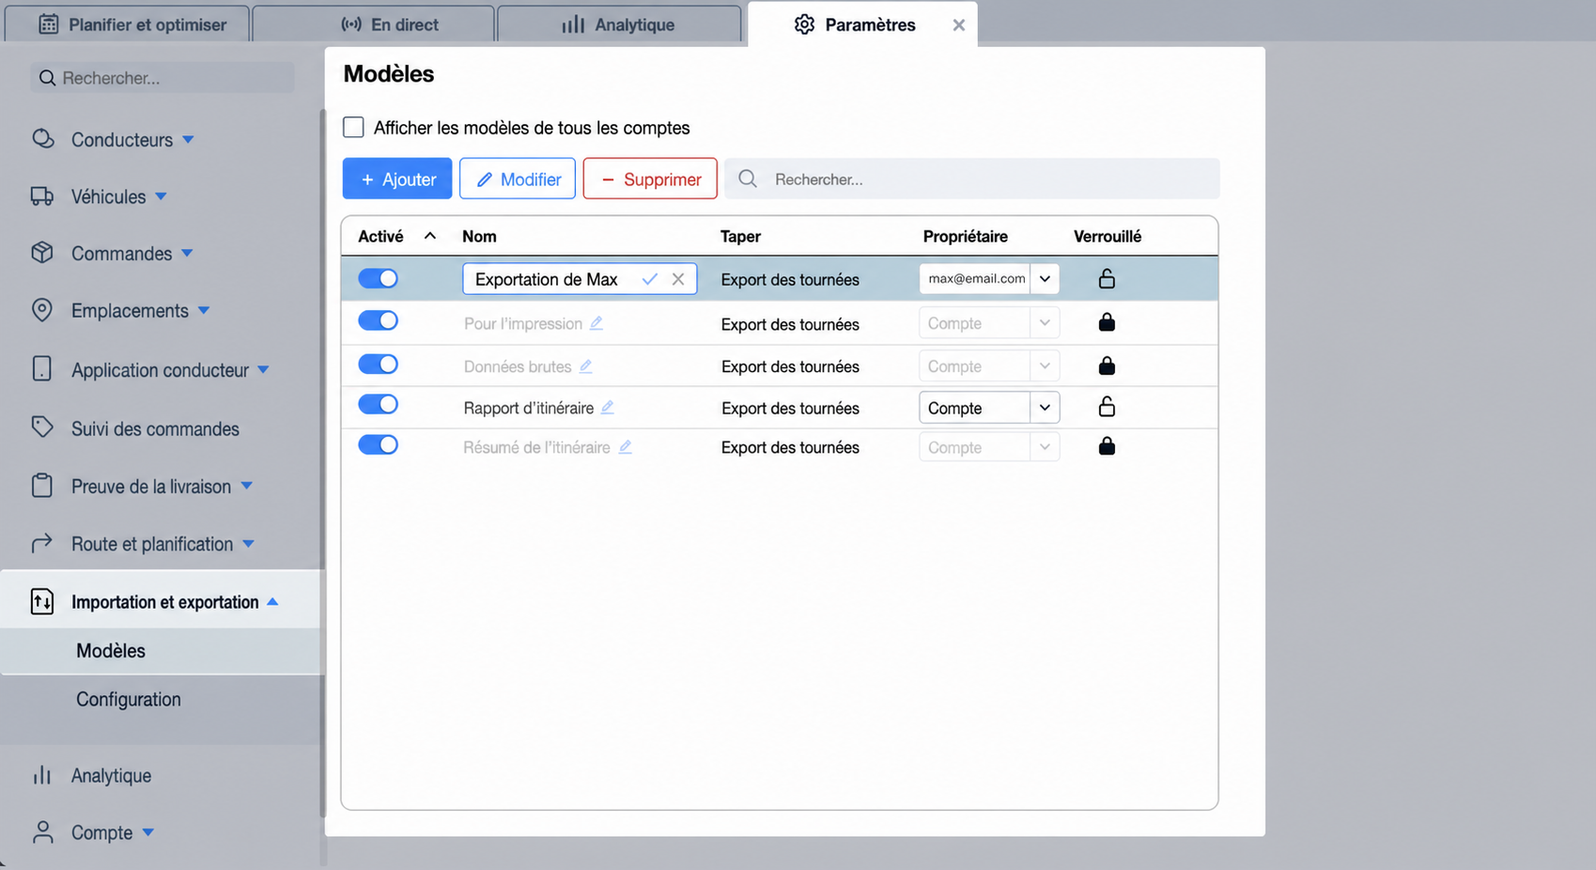Edit the 'Pour l'impression' name pencil

coord(596,323)
